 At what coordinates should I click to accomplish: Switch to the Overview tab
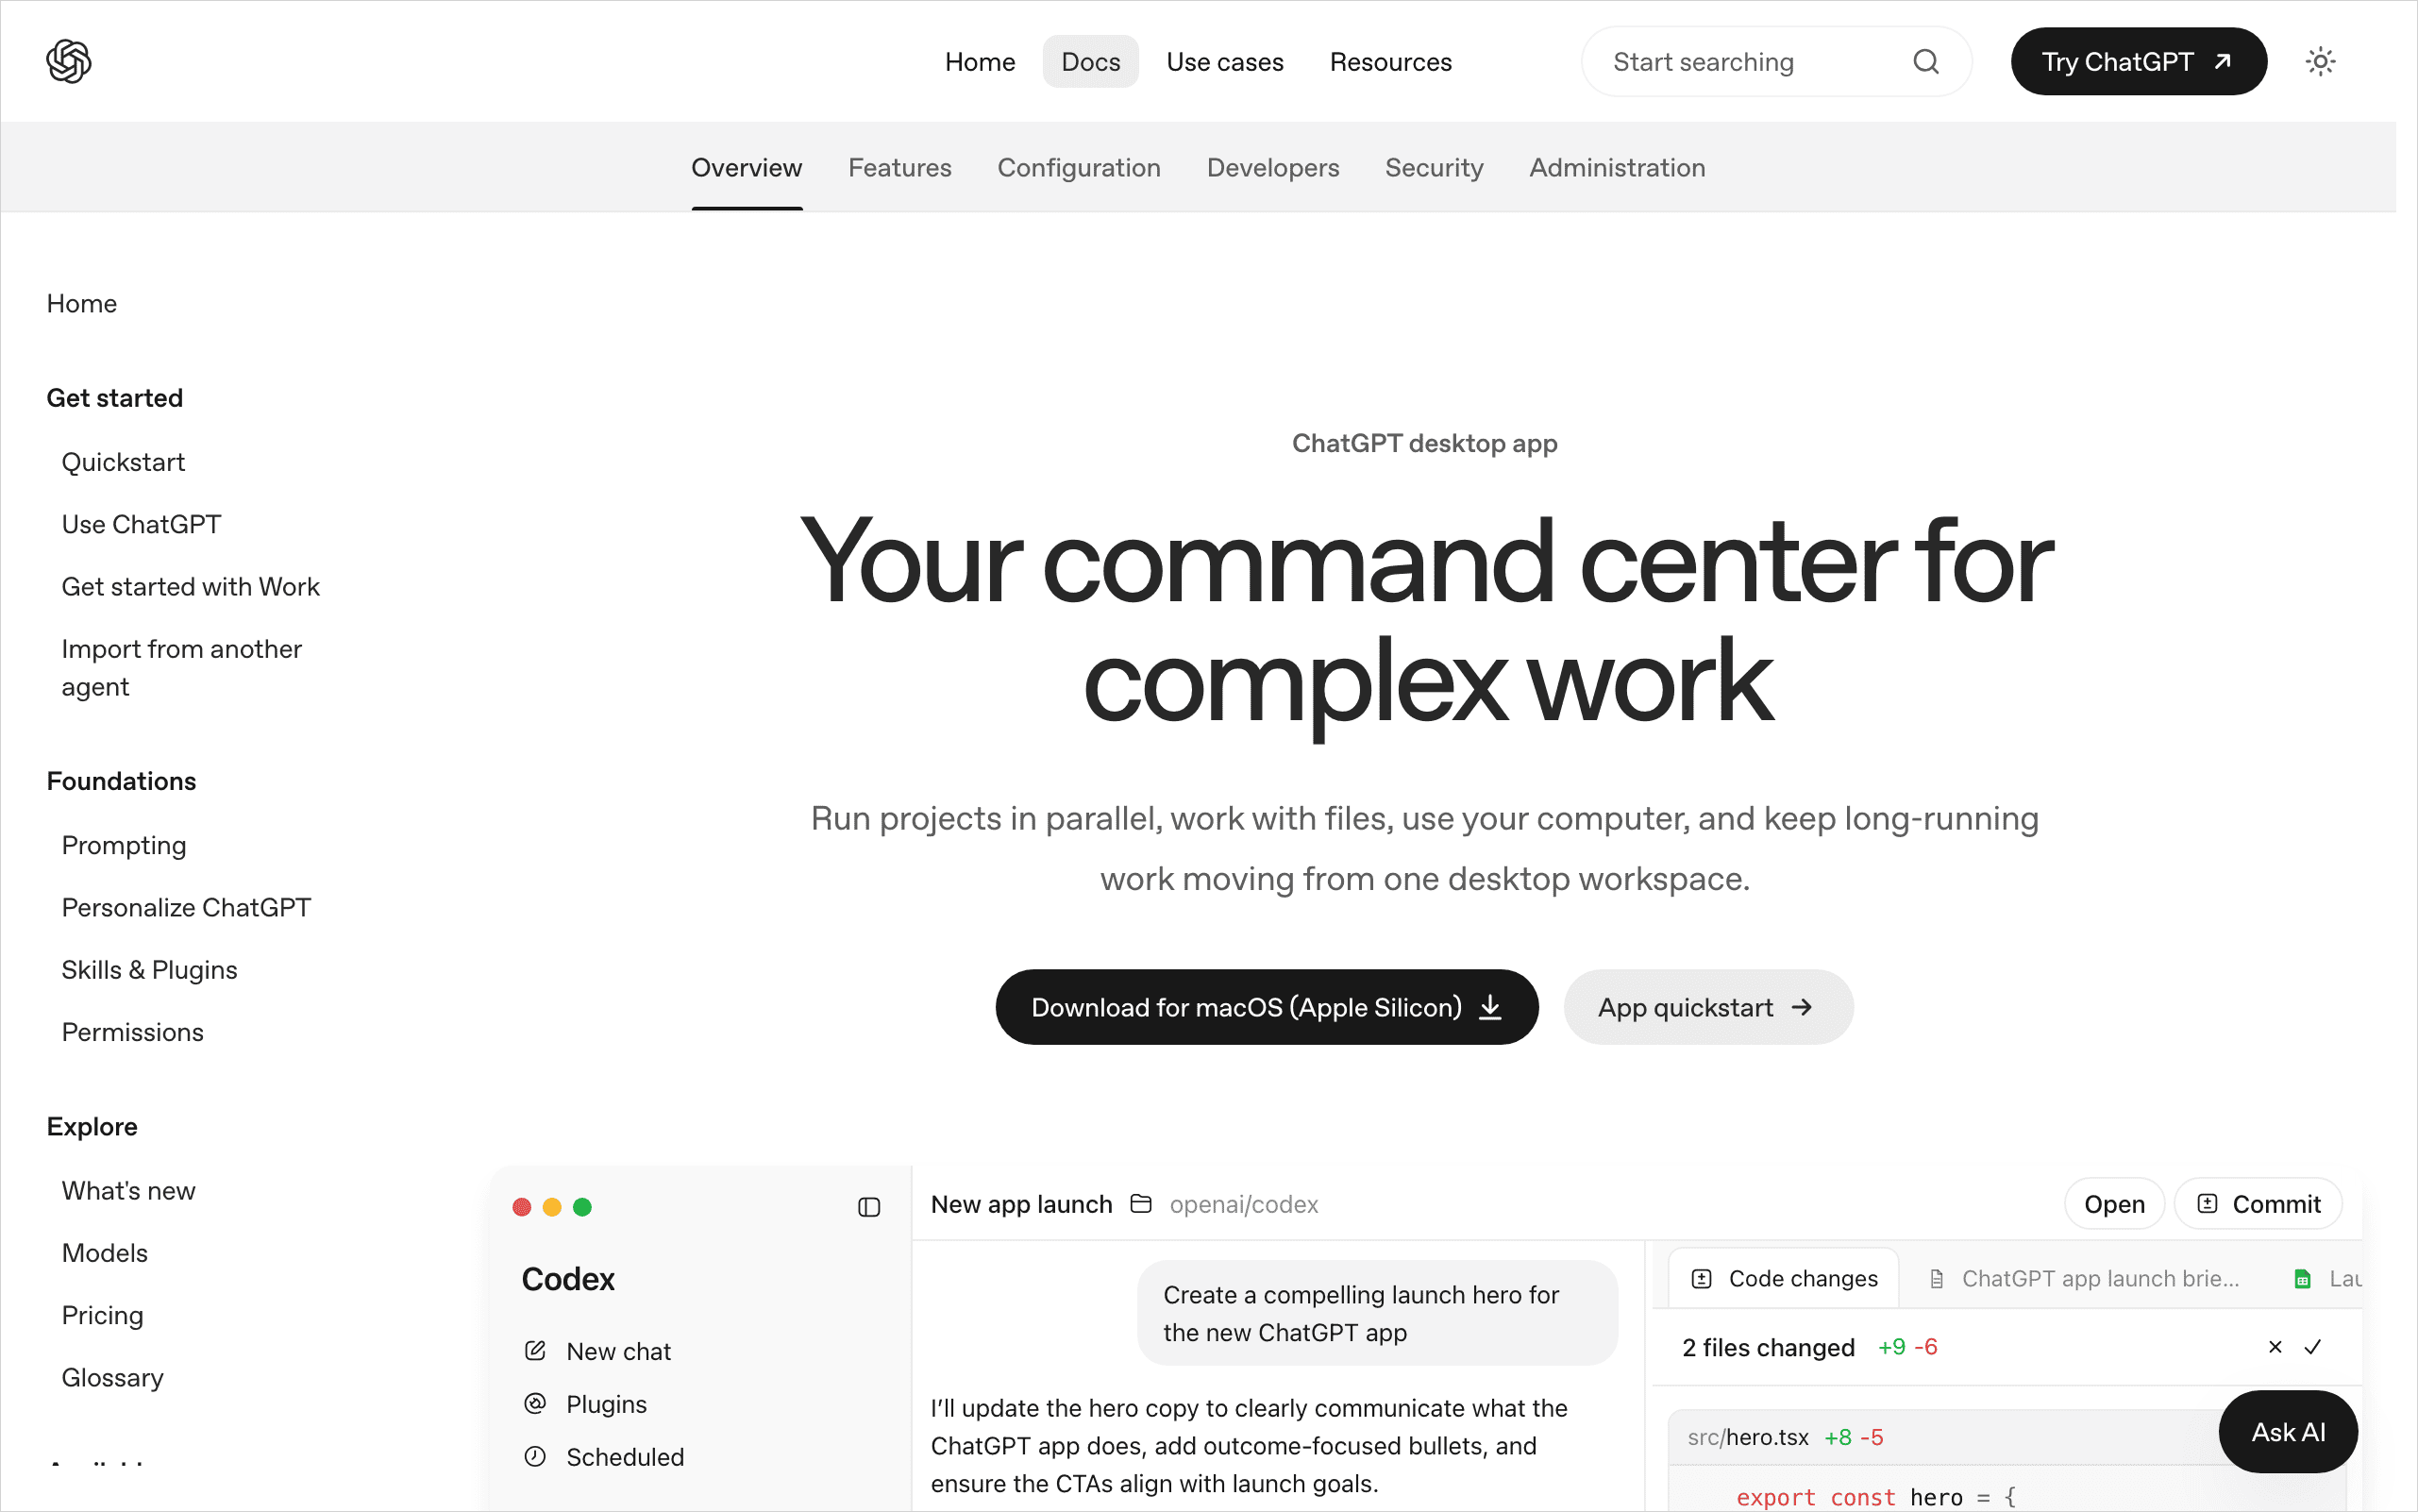click(747, 167)
